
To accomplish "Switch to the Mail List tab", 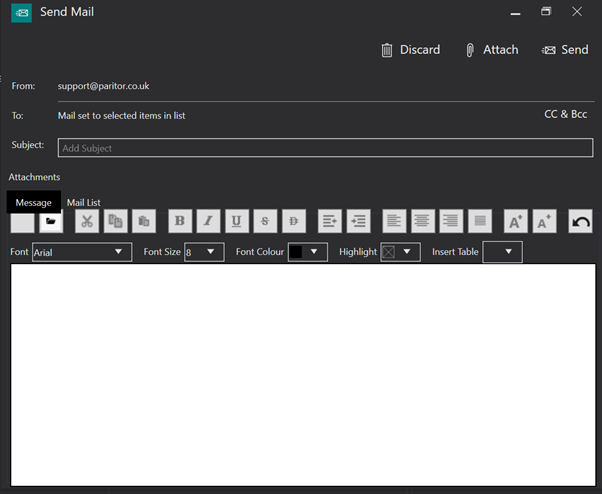I will click(x=84, y=202).
